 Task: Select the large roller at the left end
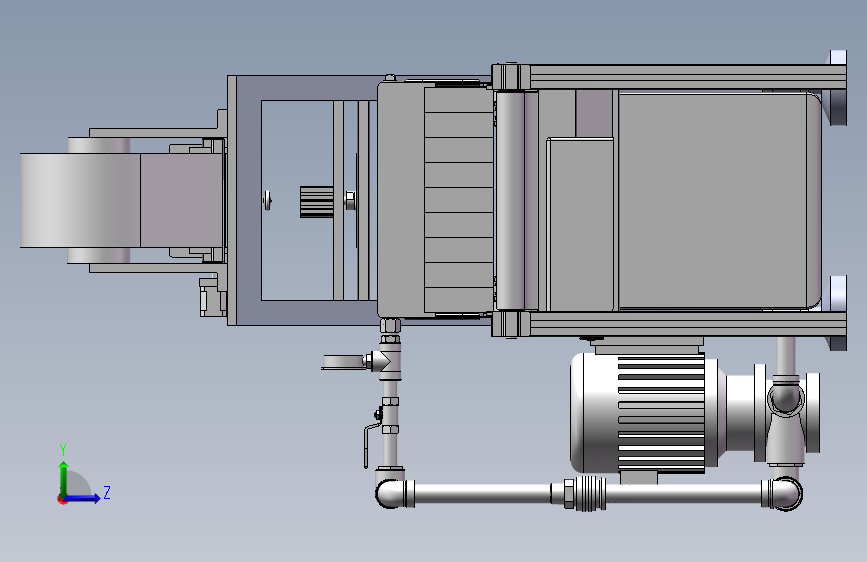point(80,200)
